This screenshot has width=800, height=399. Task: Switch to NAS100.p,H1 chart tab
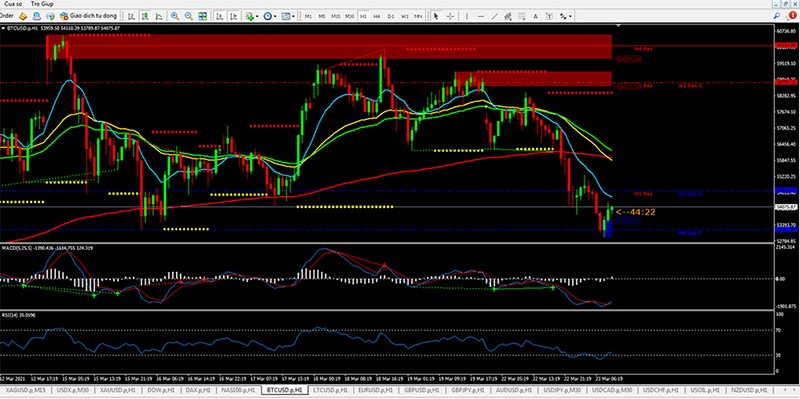click(x=238, y=390)
